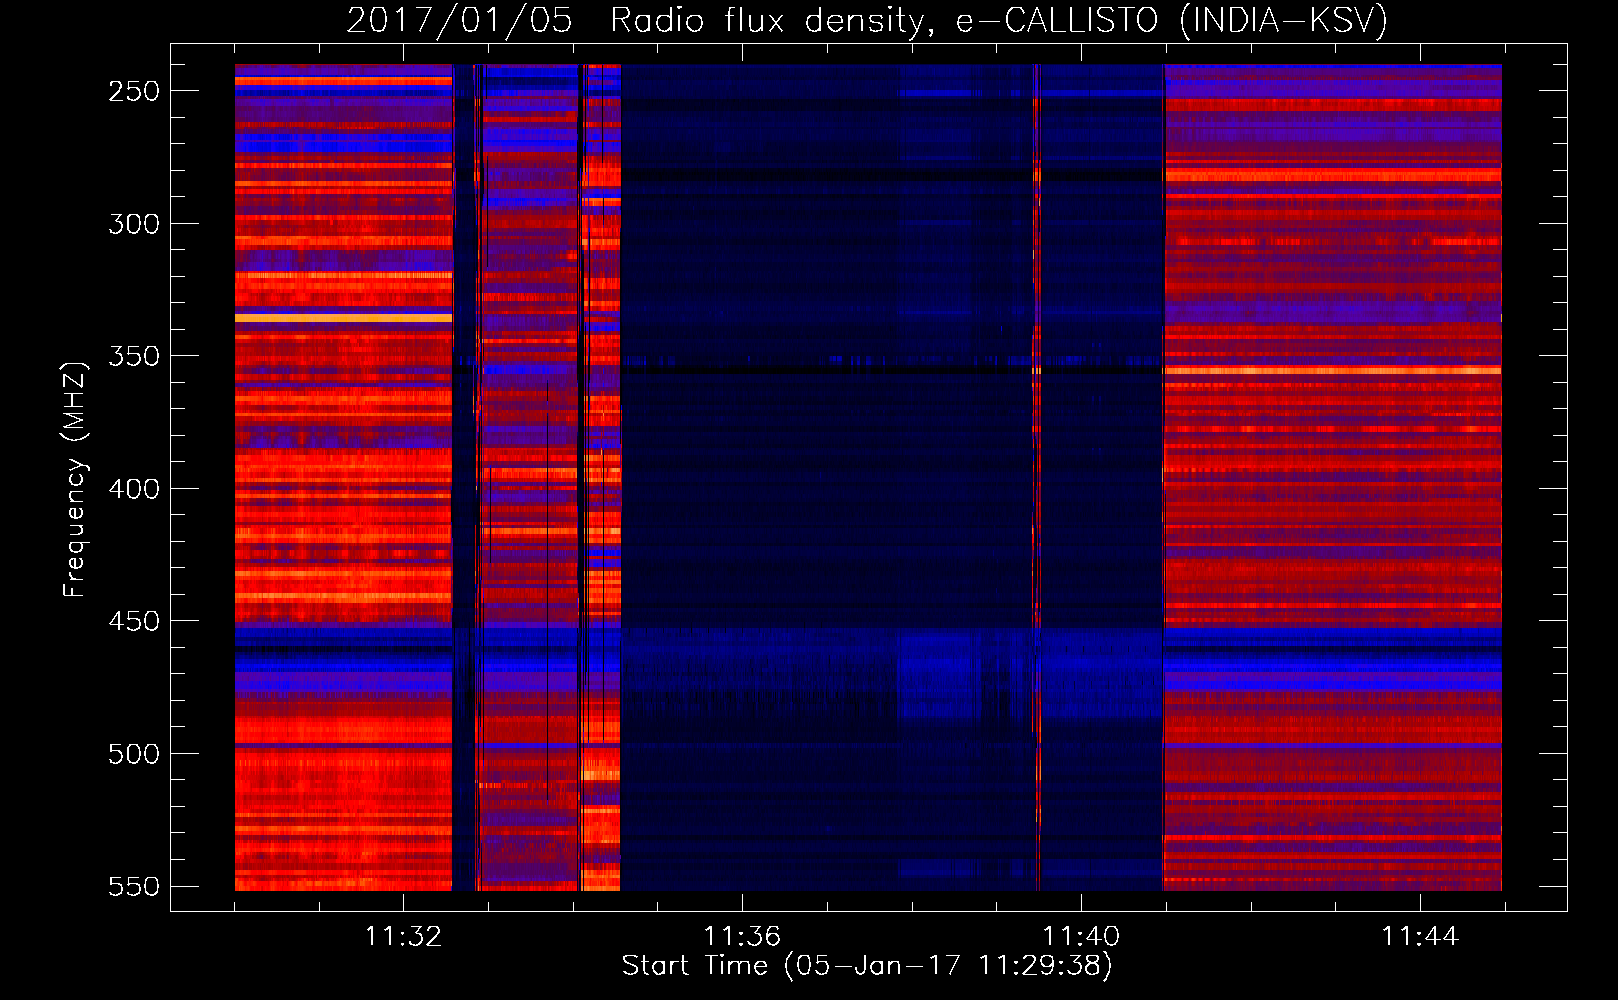The height and width of the screenshot is (1000, 1618).
Task: Click the 'Start Time (05-Jan-17 11:29:38)' label
Action: pyautogui.click(x=867, y=966)
